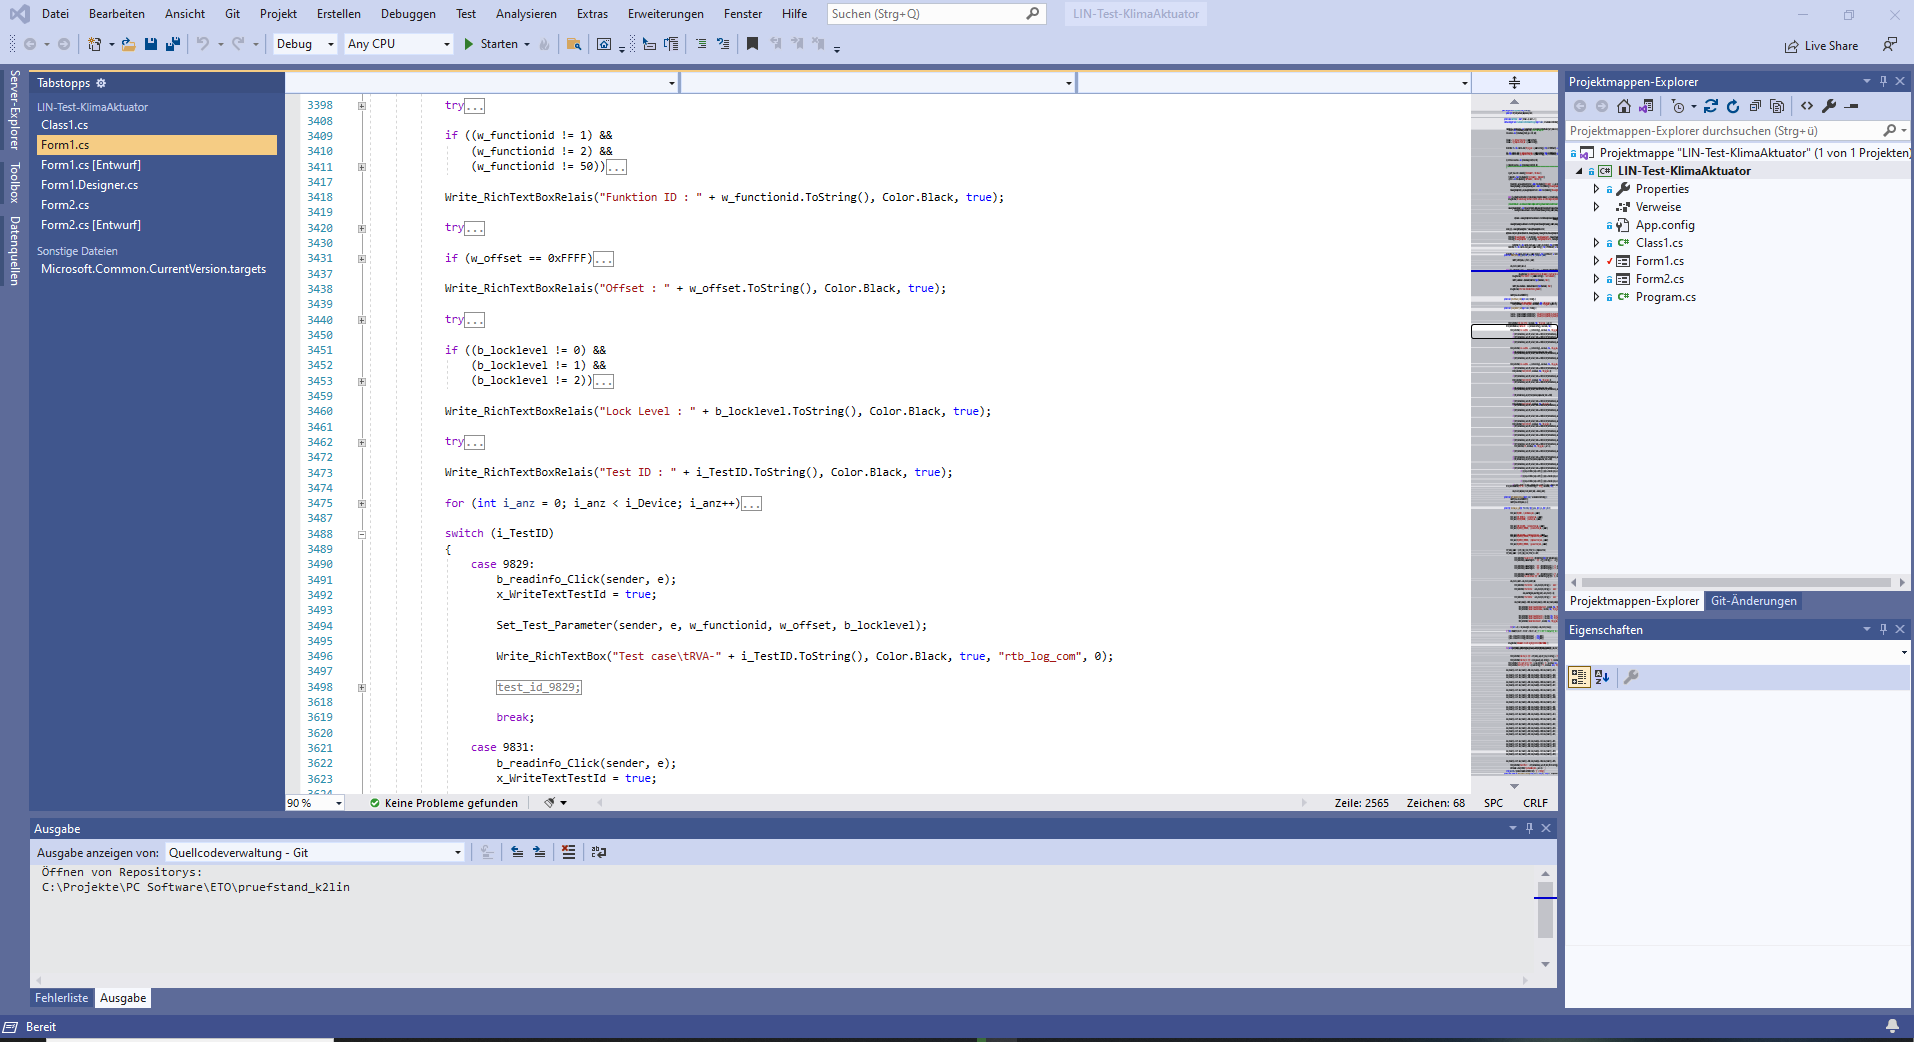Click the Undo arrow icon
This screenshot has height=1042, width=1914.
coord(203,44)
